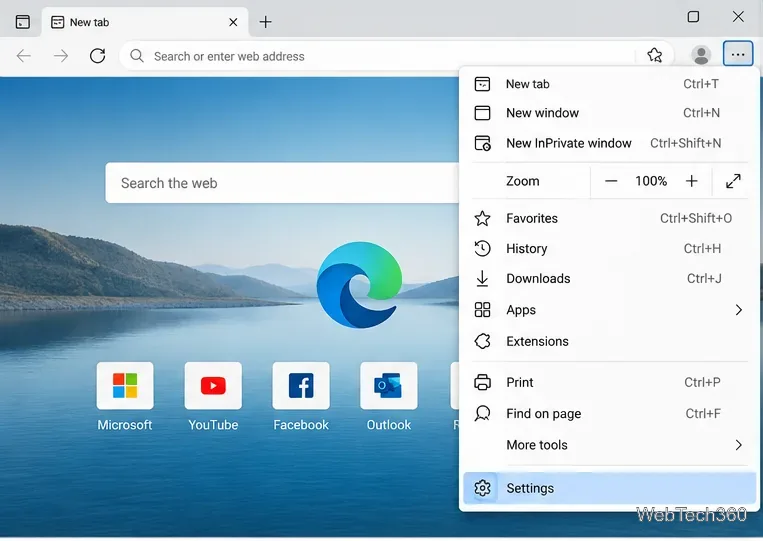Go forward with the forward arrow

(61, 56)
